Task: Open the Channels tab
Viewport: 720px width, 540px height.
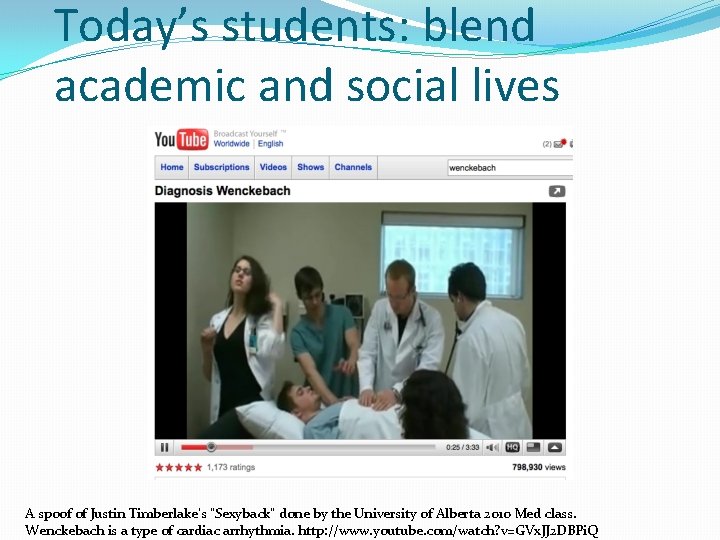Action: click(353, 167)
